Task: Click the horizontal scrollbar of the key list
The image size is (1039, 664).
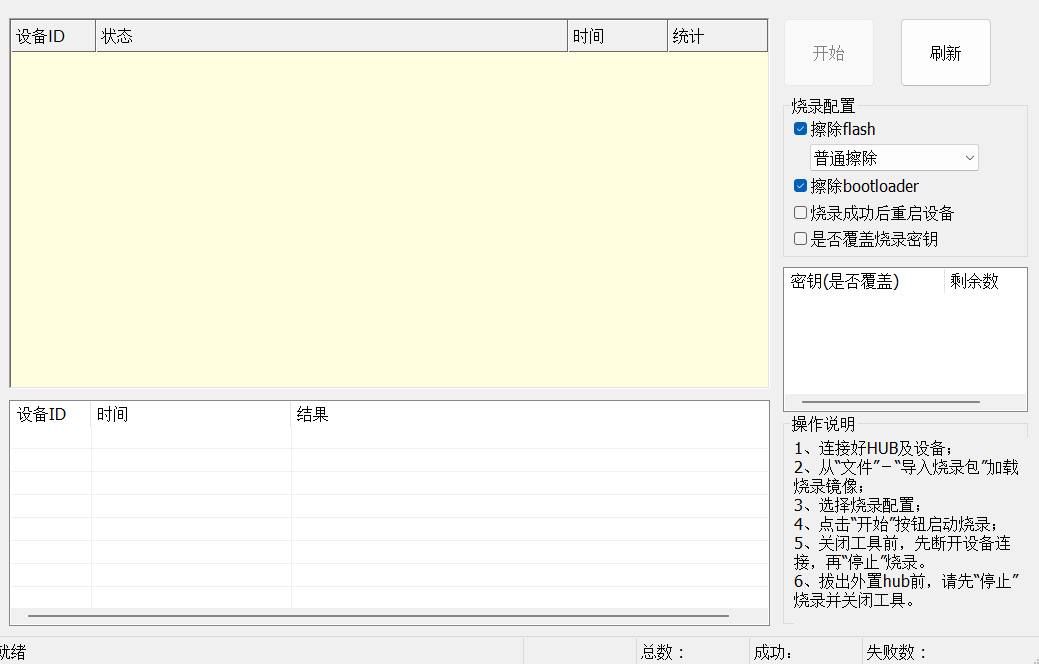Action: pyautogui.click(x=891, y=402)
